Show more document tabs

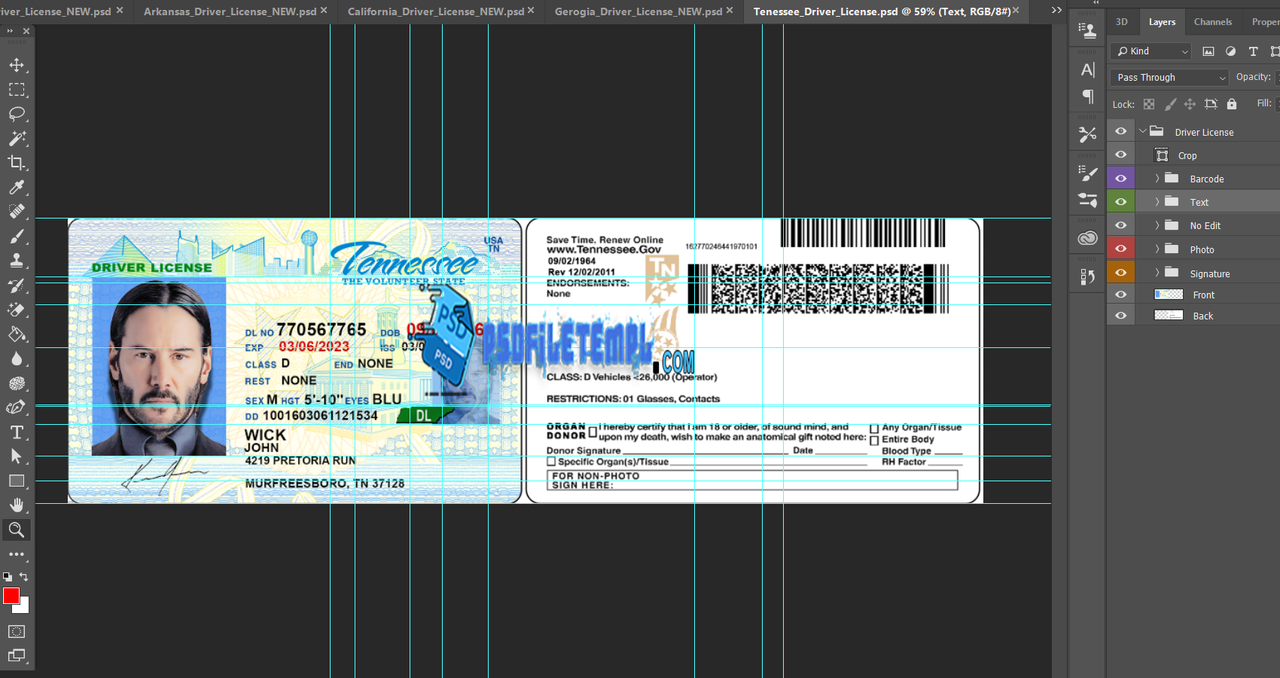pyautogui.click(x=1056, y=11)
